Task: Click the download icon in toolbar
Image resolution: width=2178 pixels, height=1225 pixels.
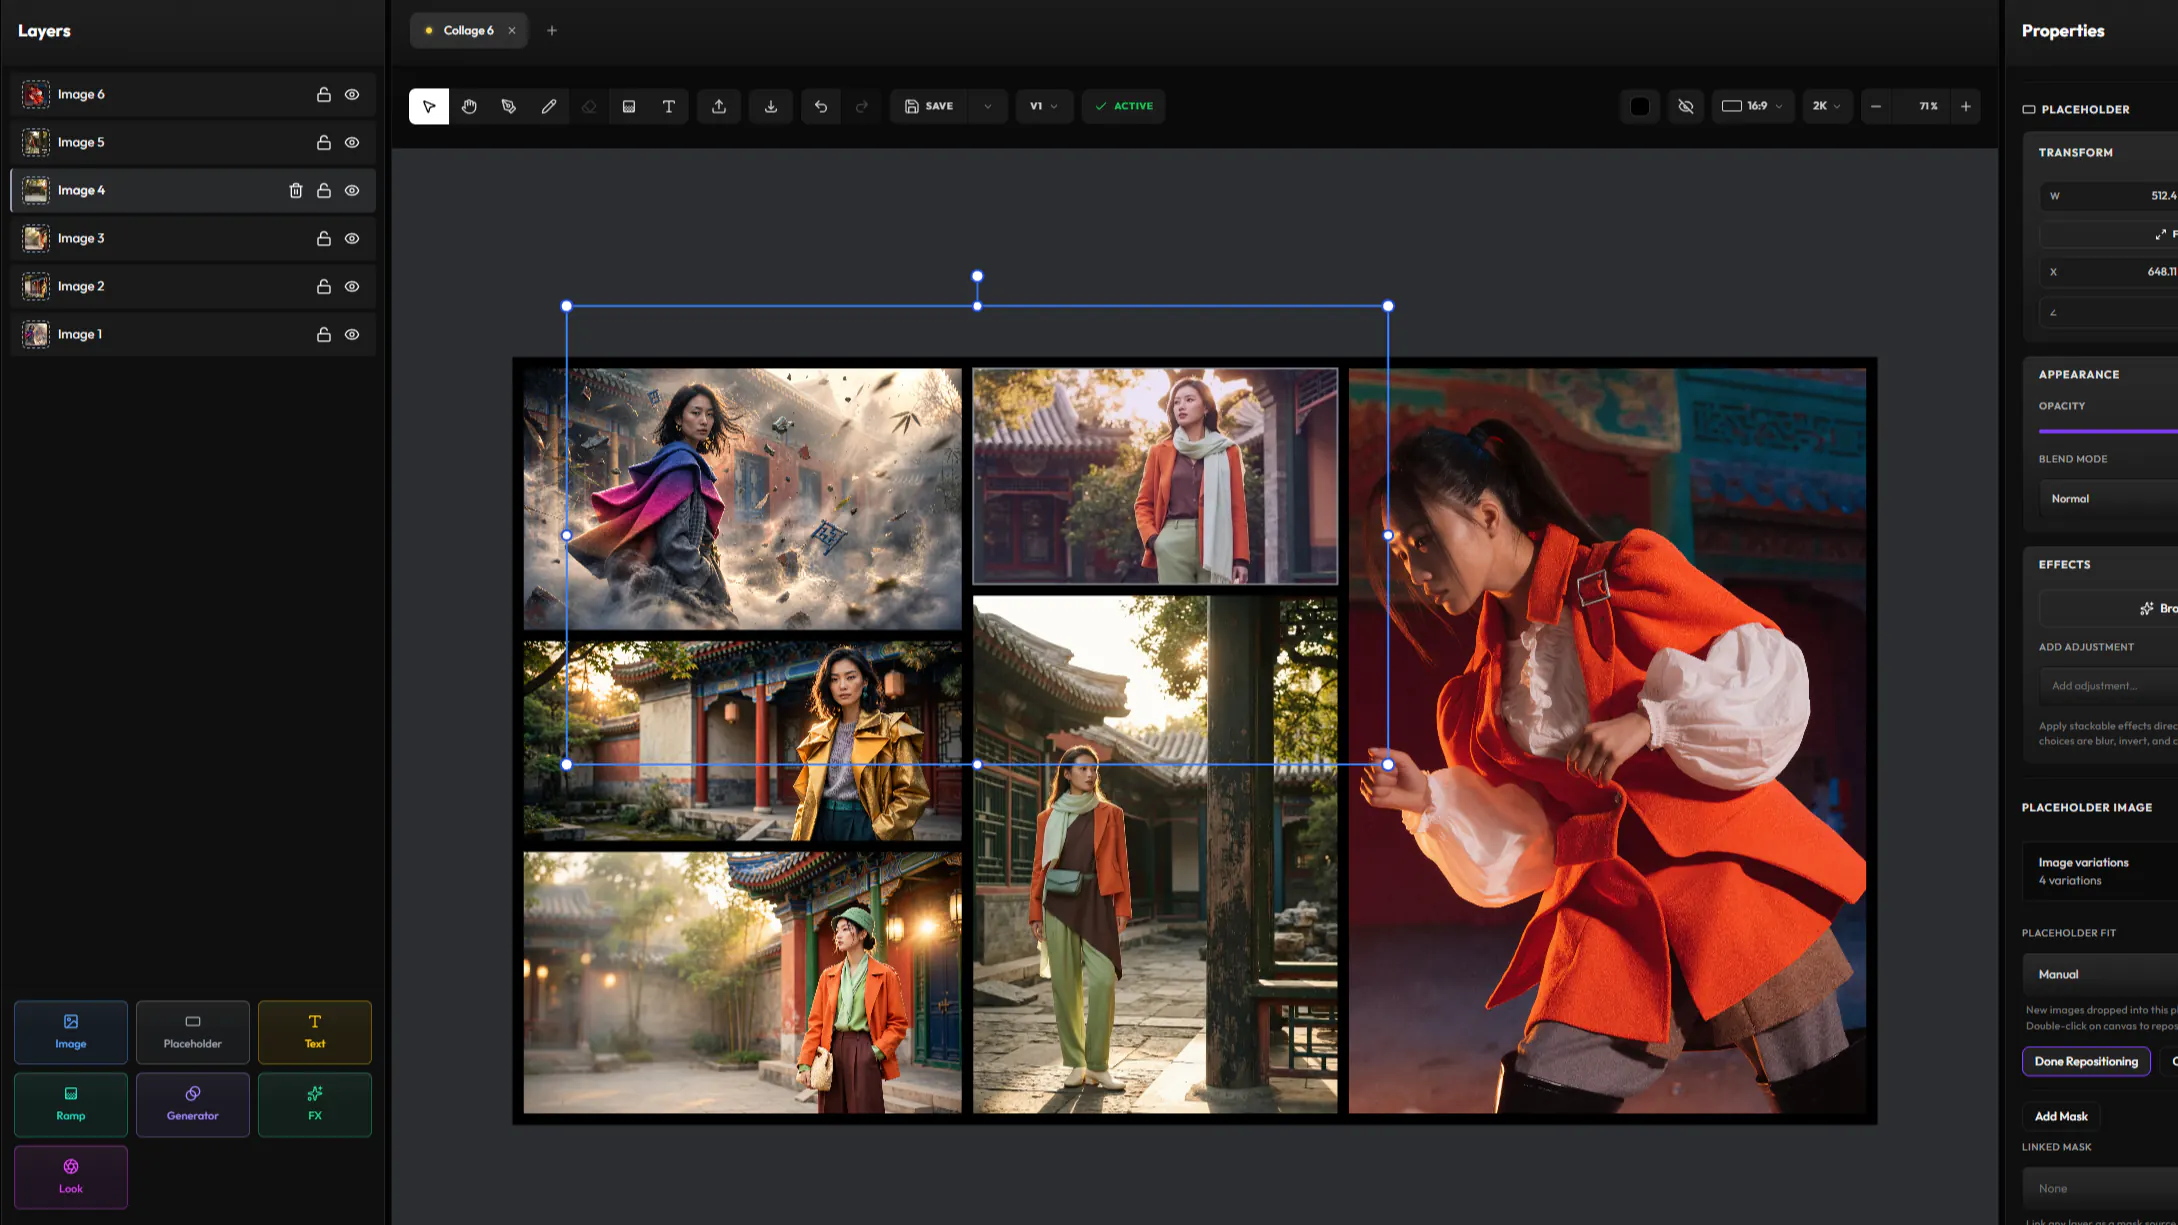Action: [x=771, y=106]
